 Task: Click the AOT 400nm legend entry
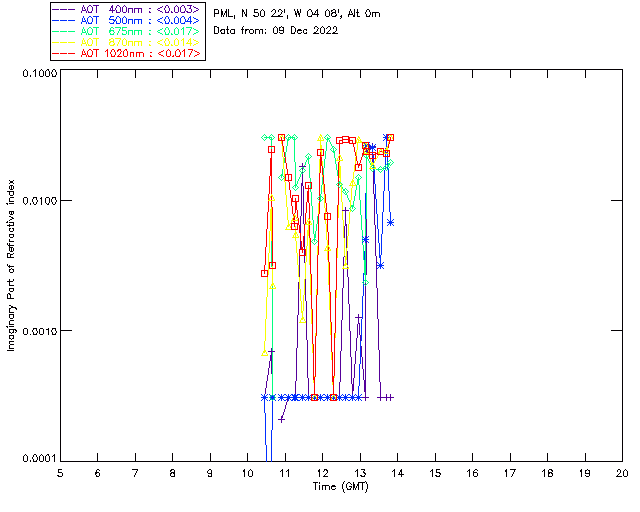(x=126, y=9)
